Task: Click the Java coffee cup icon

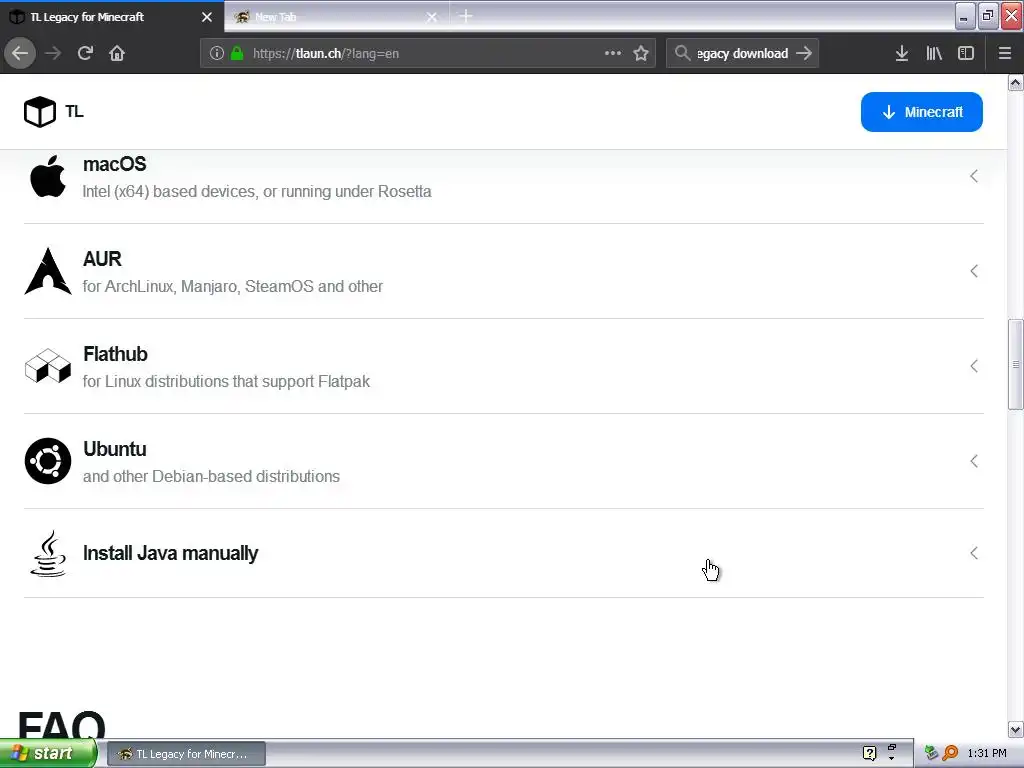Action: coord(48,553)
